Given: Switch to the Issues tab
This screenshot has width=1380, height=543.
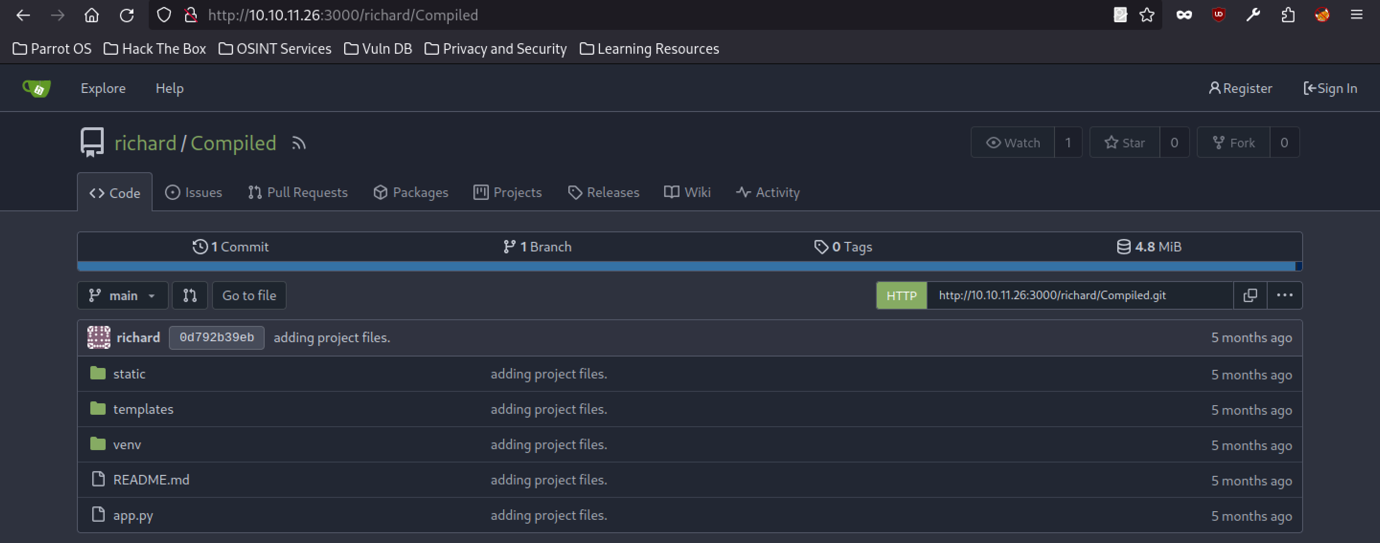Looking at the screenshot, I should [x=193, y=192].
